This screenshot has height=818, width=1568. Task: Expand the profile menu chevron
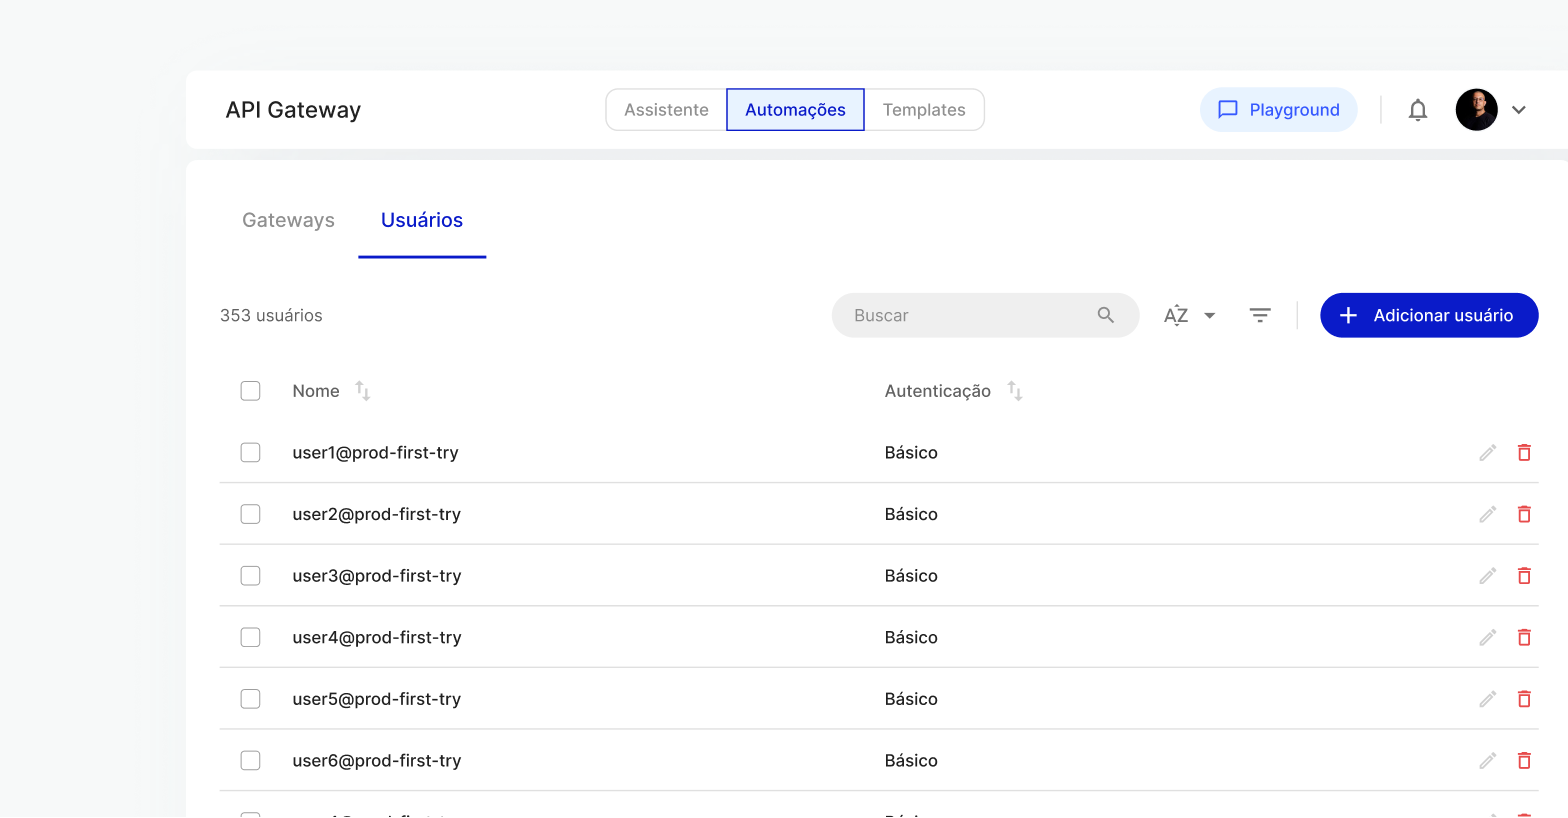[1518, 110]
